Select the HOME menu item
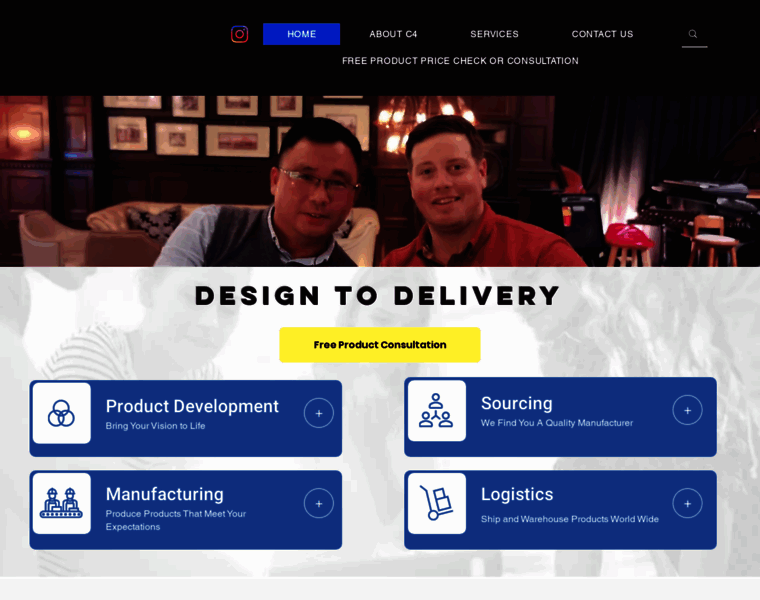Viewport: 760px width, 600px height. [301, 34]
